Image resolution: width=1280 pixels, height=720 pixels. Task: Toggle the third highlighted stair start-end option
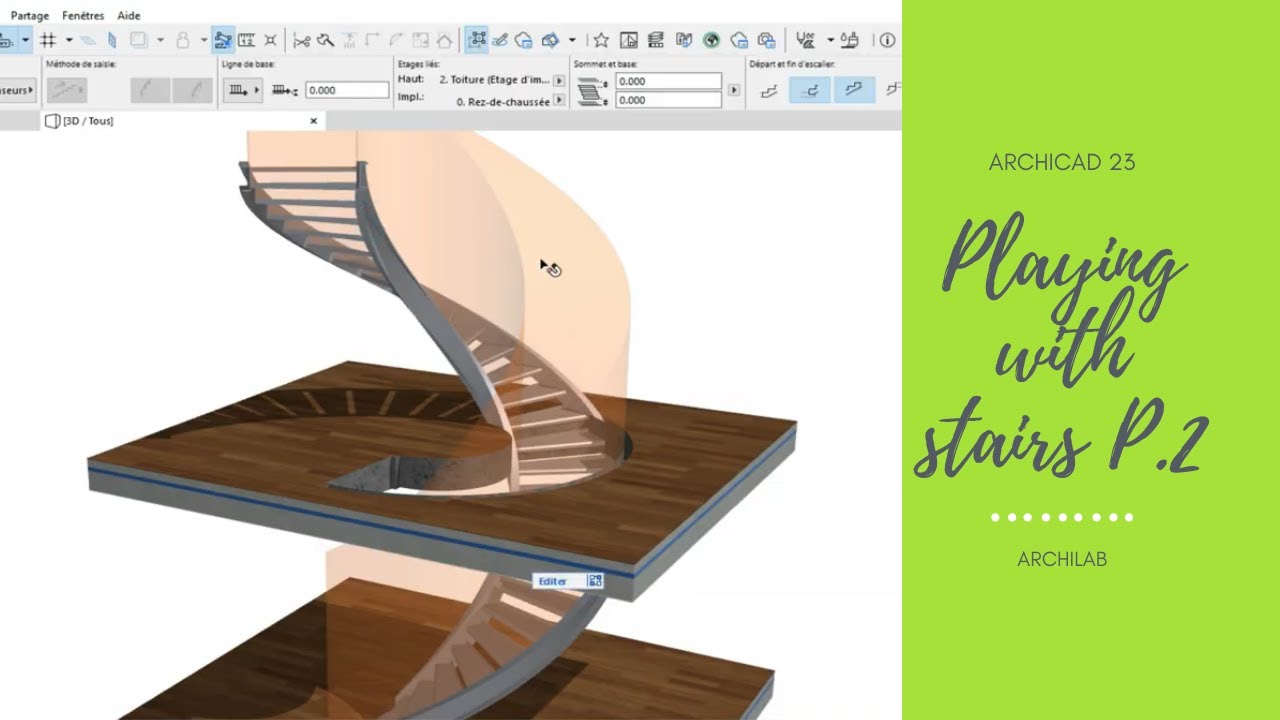tap(855, 90)
